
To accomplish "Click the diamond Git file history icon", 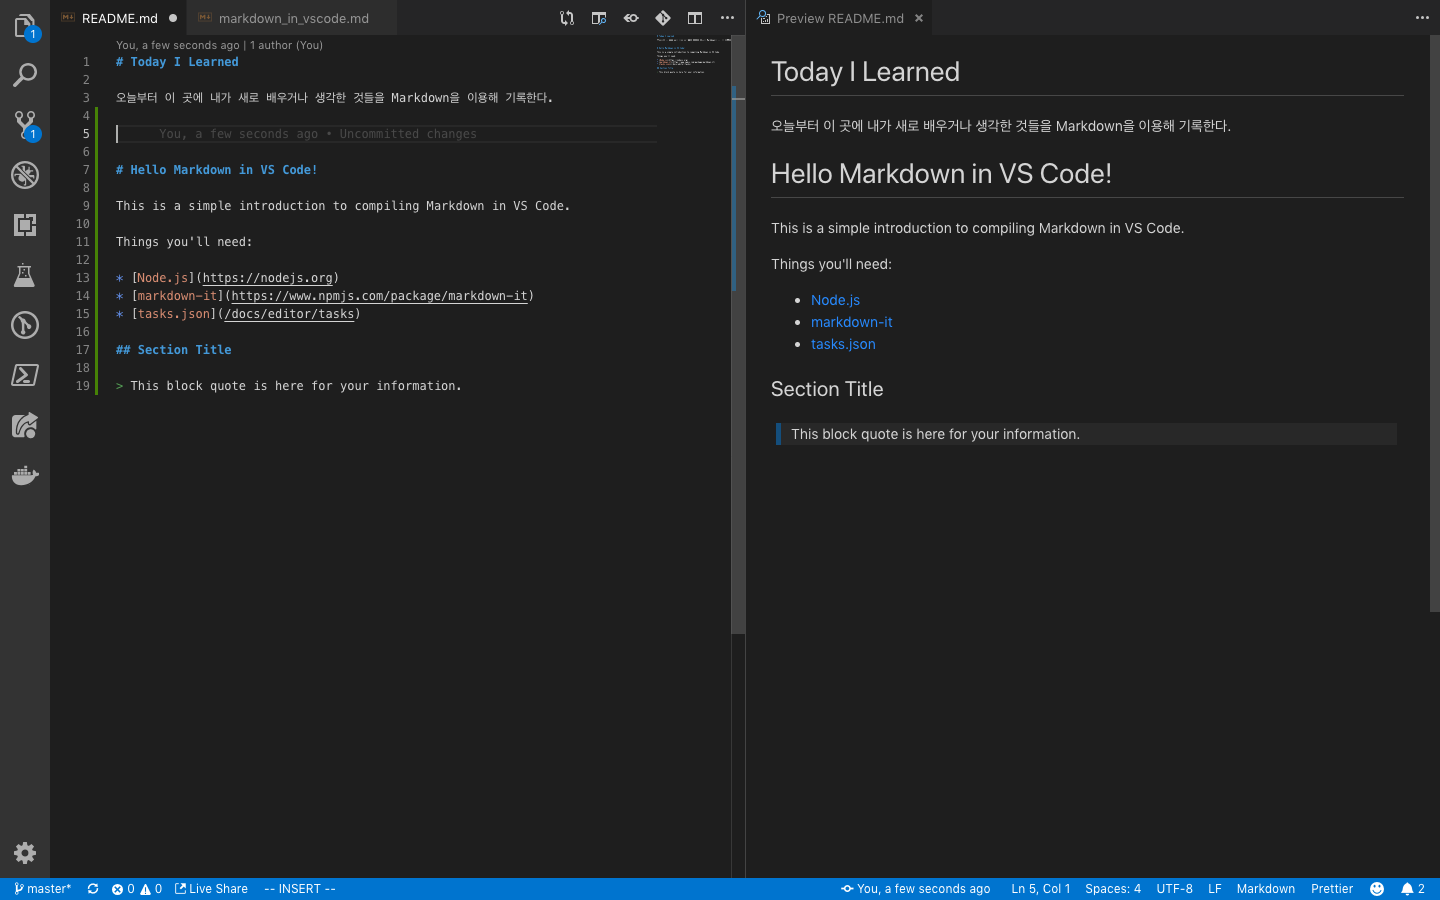I will click(x=663, y=18).
